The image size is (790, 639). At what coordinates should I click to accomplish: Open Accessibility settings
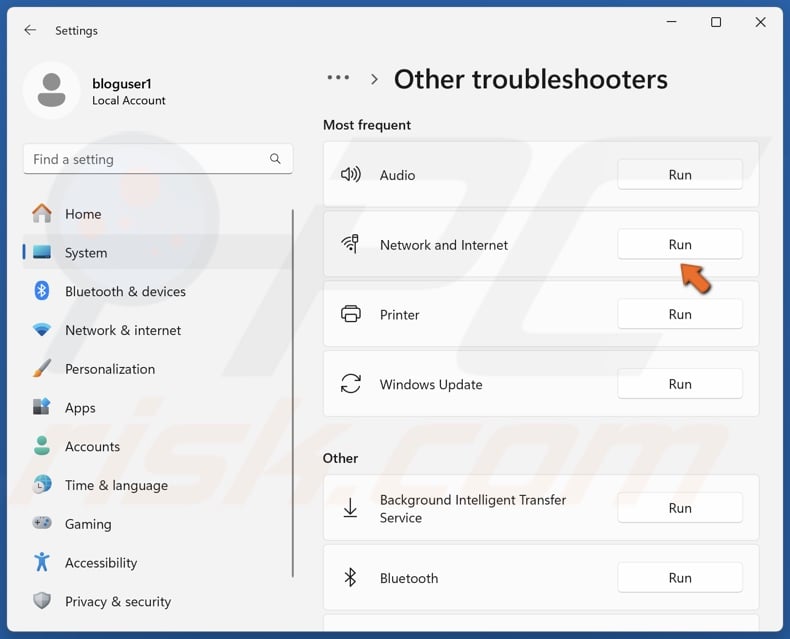(157, 563)
